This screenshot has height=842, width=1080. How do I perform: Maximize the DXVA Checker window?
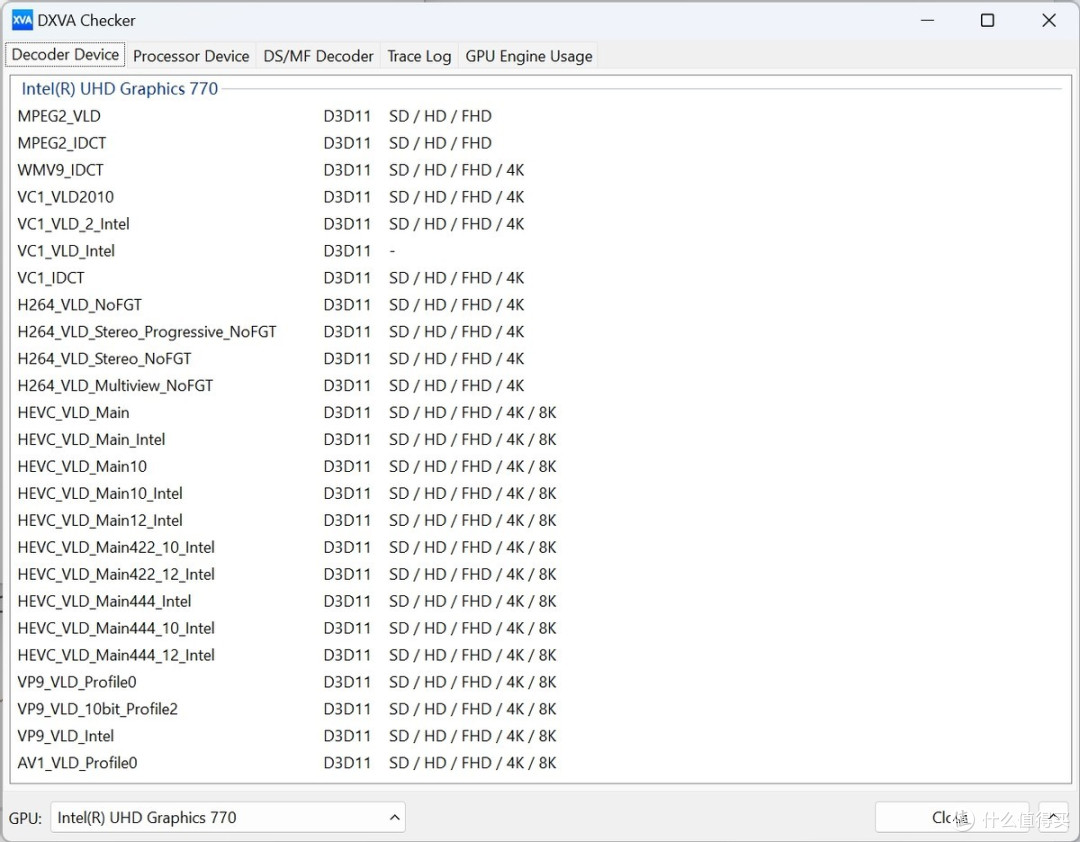(987, 20)
